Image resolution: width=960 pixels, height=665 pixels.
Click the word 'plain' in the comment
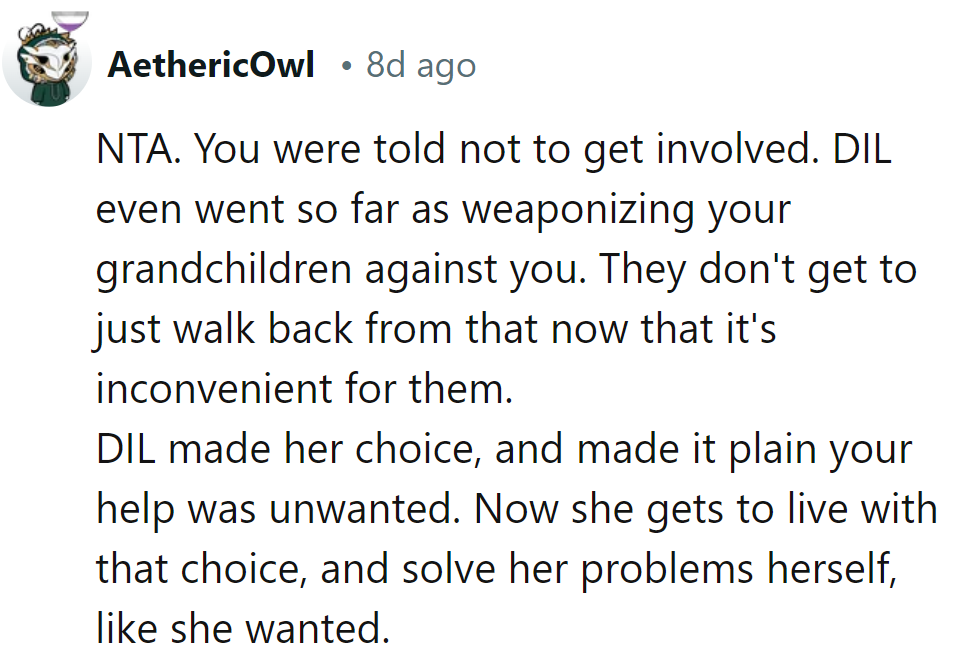770,451
